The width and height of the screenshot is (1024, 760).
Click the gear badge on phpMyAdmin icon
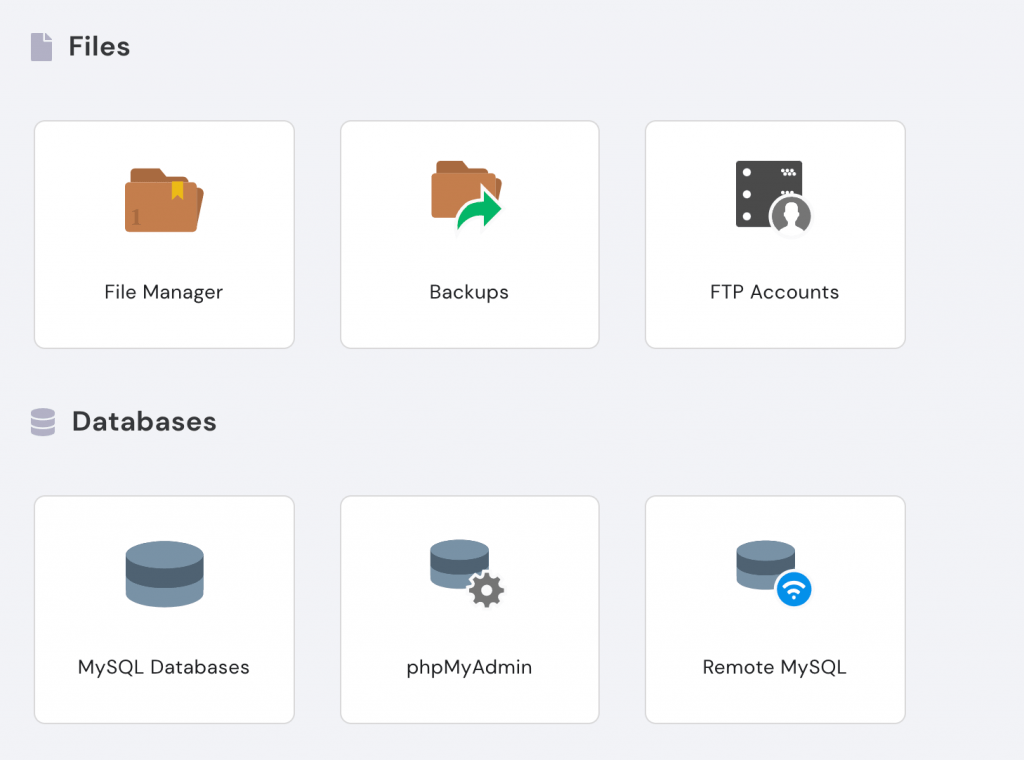[487, 590]
